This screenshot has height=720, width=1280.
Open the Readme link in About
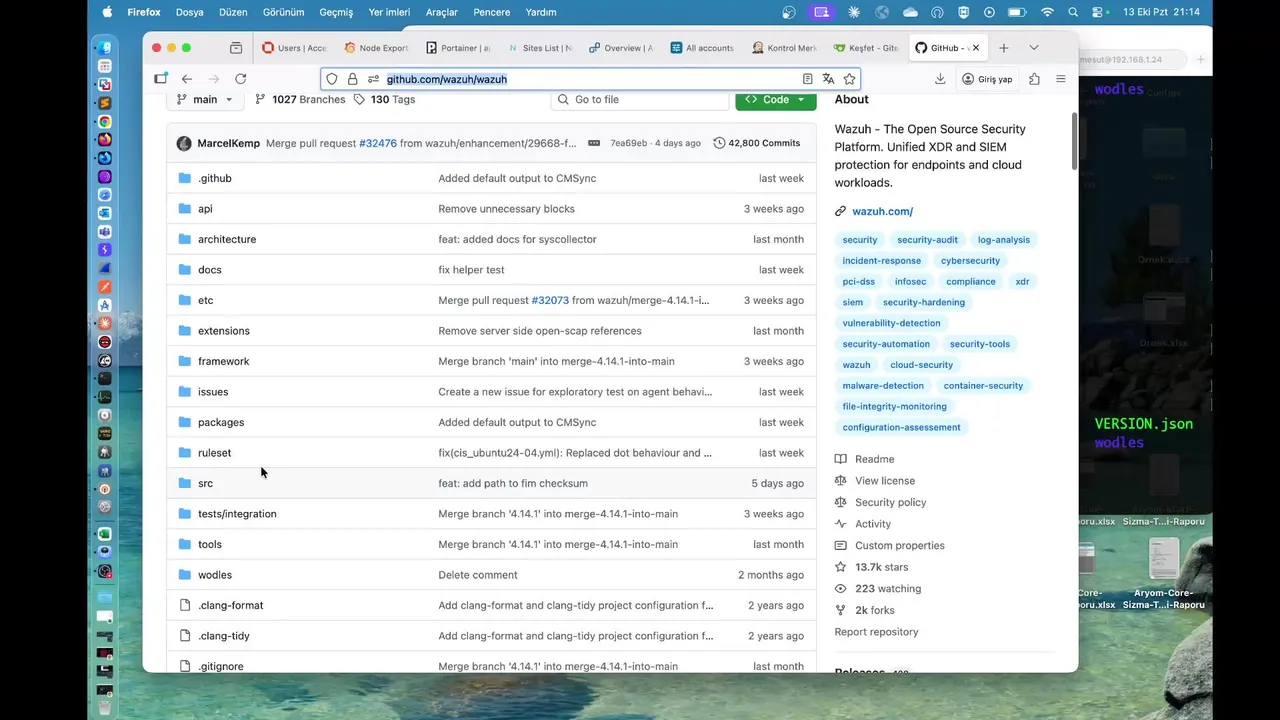pos(874,459)
